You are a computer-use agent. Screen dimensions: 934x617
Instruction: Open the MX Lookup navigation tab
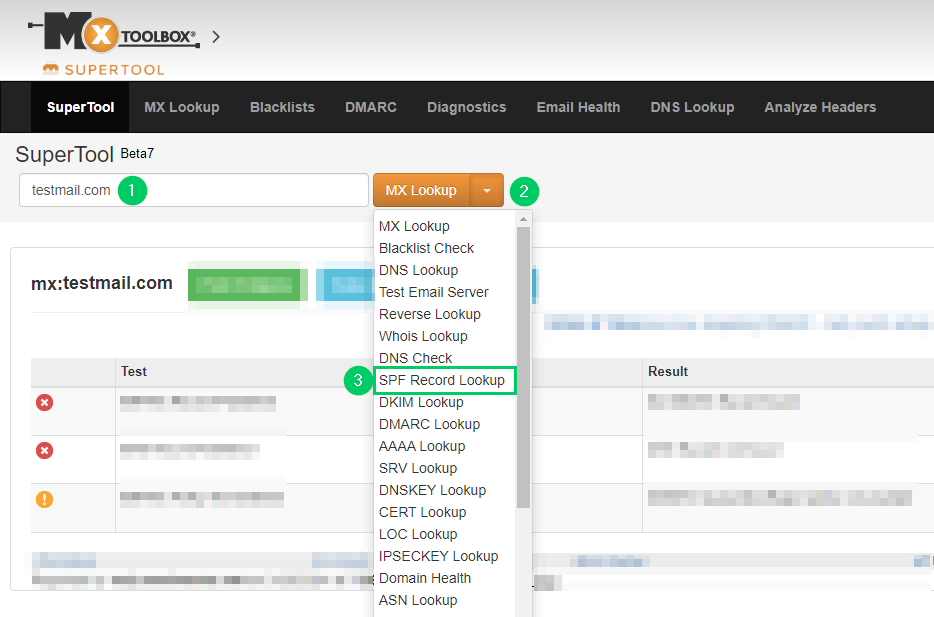182,107
